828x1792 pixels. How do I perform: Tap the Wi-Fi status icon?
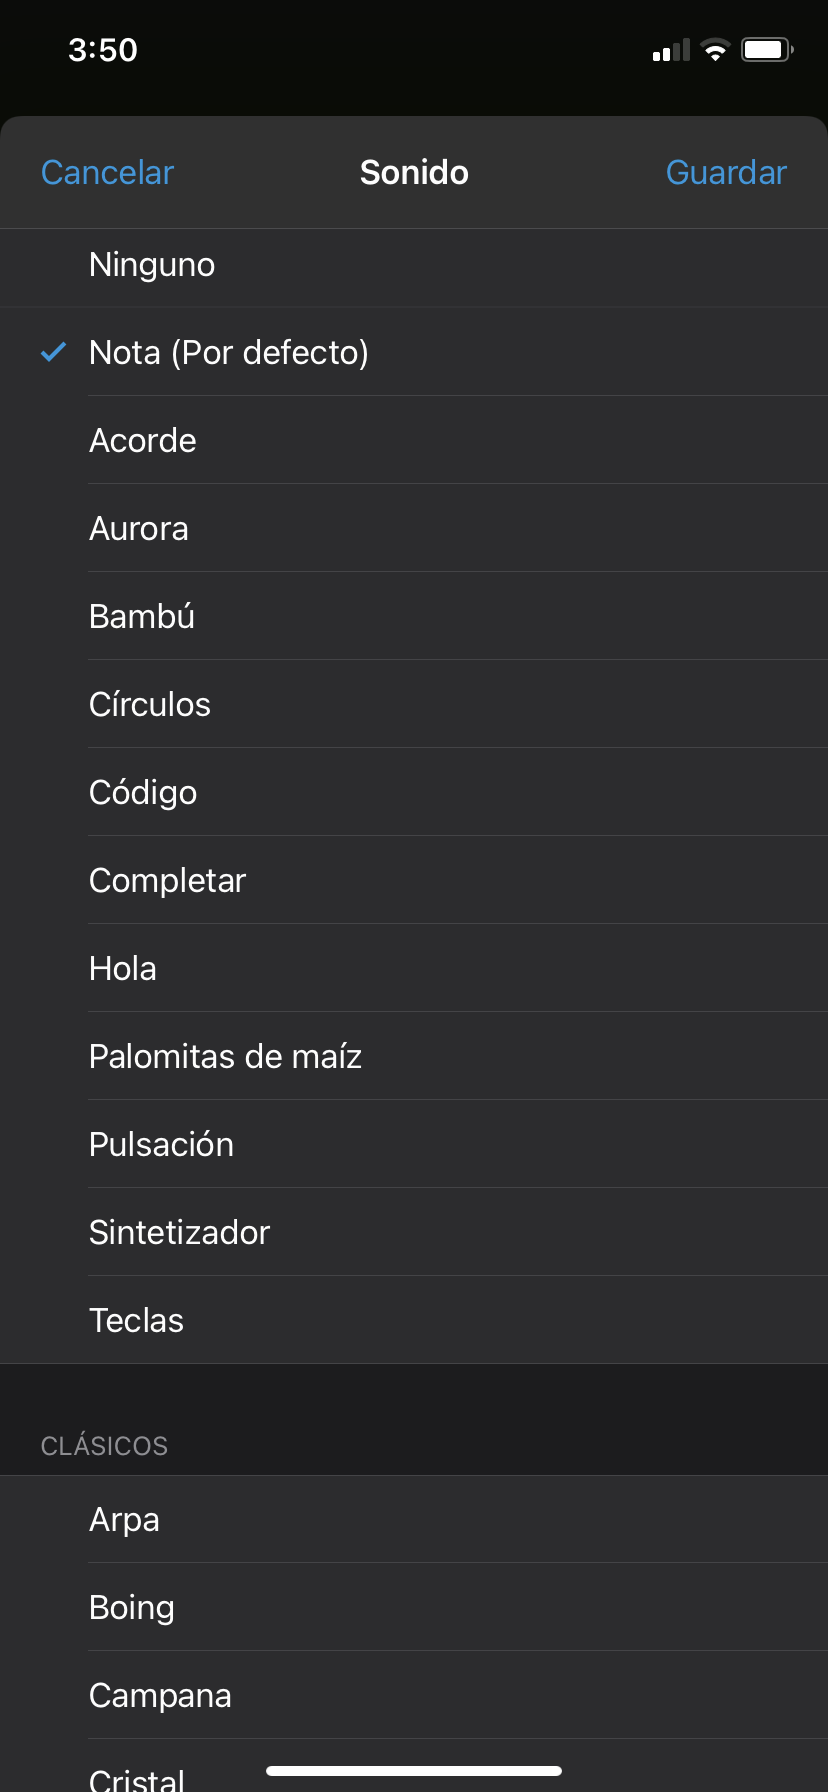715,50
